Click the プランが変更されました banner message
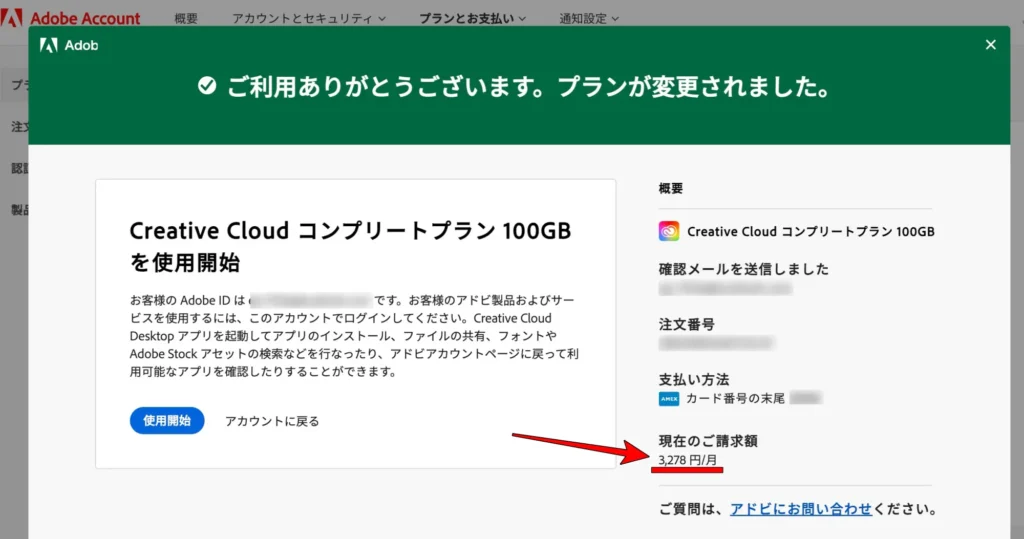 [694, 86]
